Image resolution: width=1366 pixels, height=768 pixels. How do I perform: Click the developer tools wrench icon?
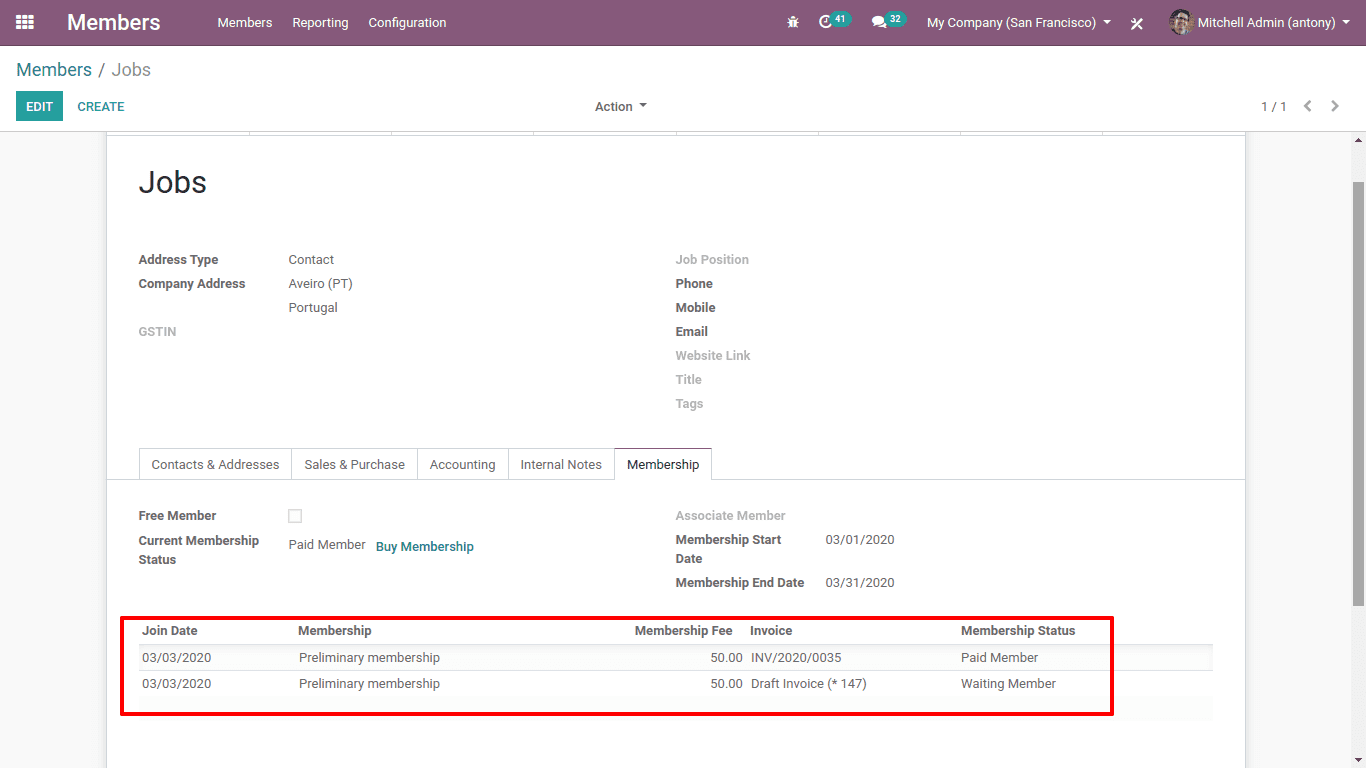1137,23
